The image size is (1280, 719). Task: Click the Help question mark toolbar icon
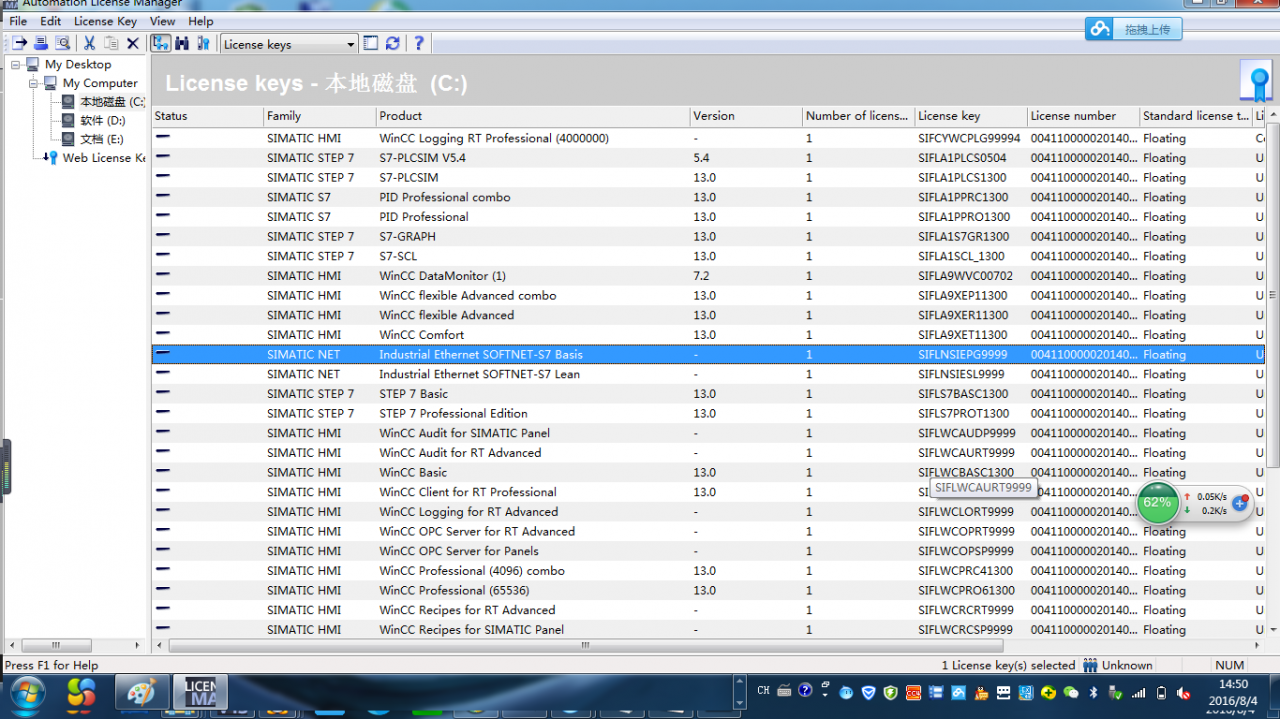coord(419,43)
